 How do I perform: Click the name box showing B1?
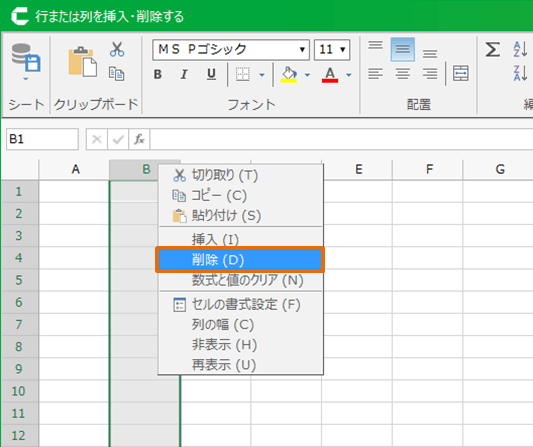[42, 139]
